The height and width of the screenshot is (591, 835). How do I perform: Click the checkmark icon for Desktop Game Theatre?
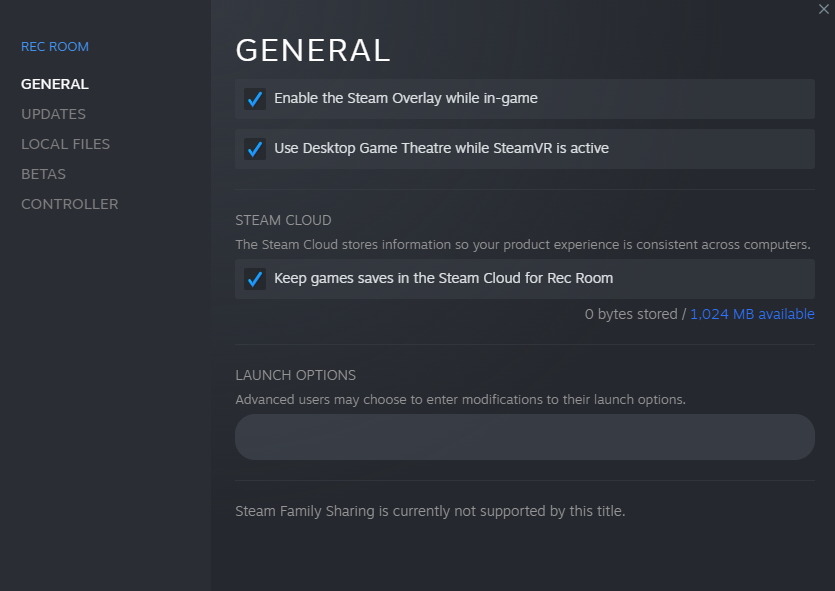(255, 148)
